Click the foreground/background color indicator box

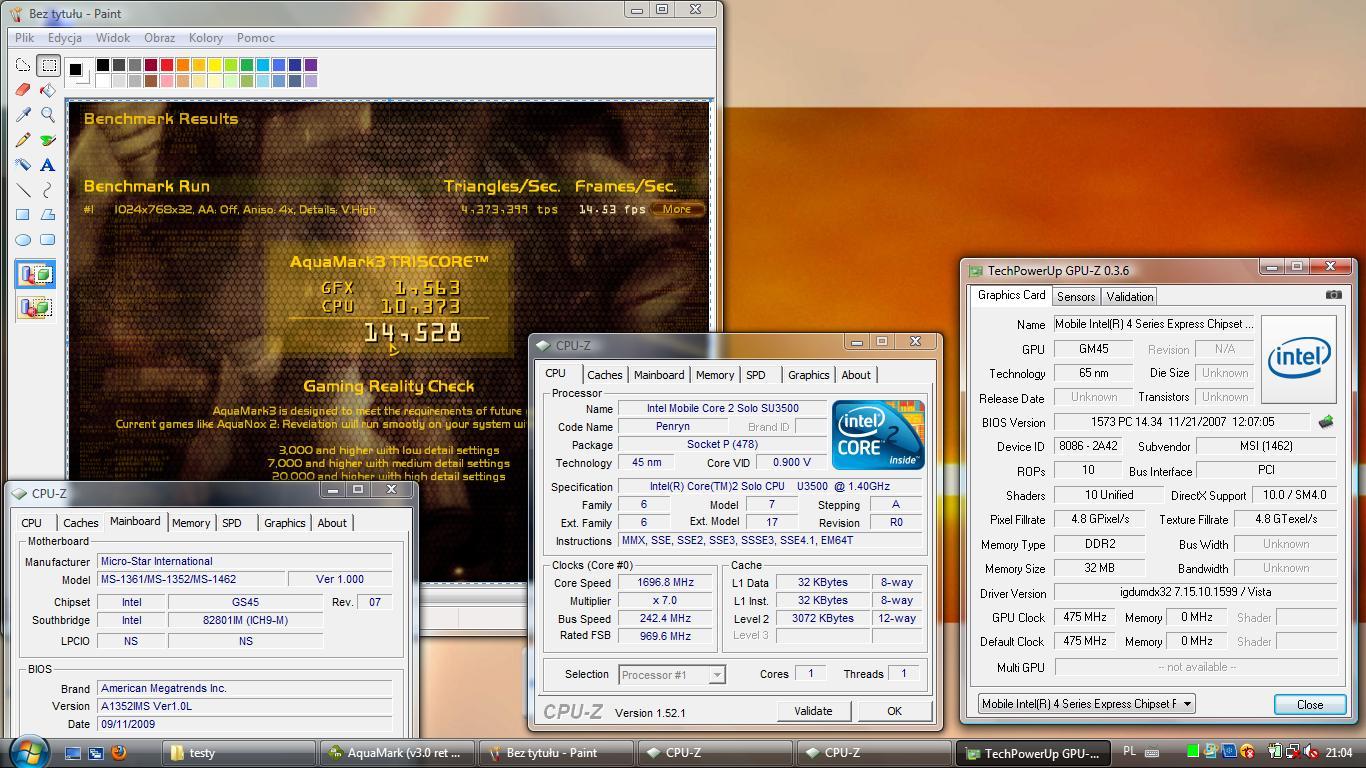(78, 73)
